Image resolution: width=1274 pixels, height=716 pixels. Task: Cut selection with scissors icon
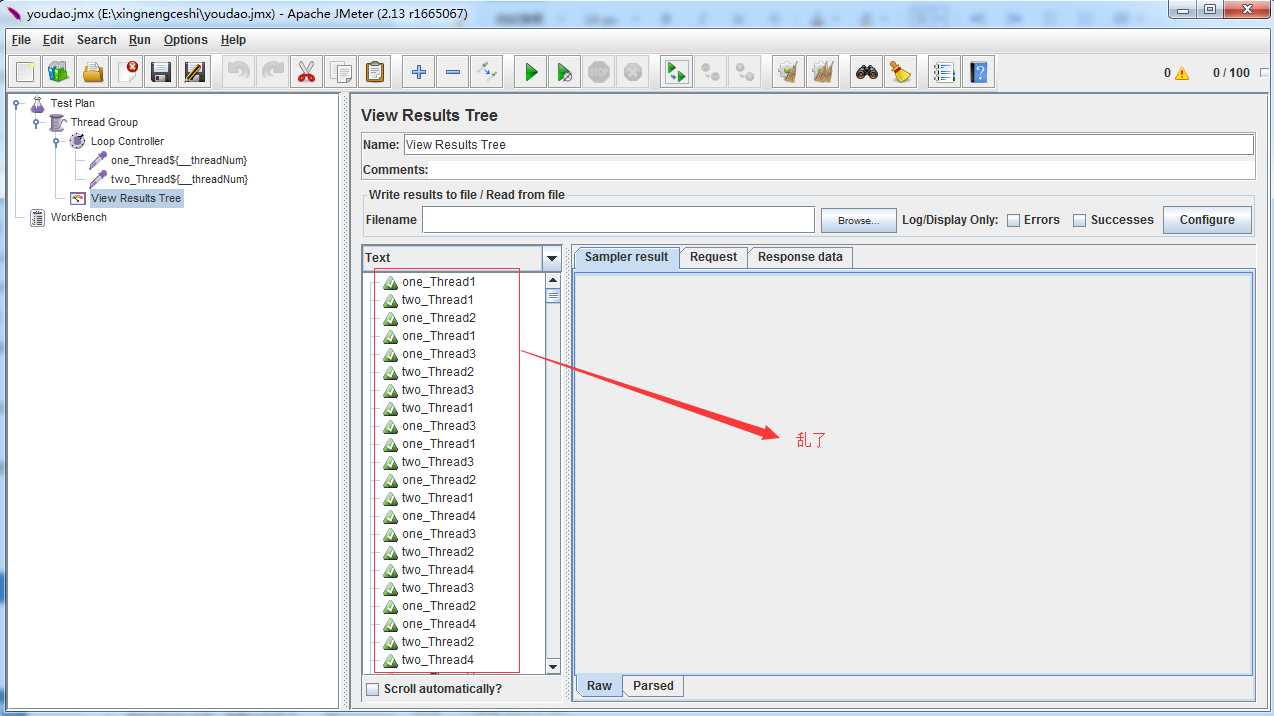tap(307, 72)
